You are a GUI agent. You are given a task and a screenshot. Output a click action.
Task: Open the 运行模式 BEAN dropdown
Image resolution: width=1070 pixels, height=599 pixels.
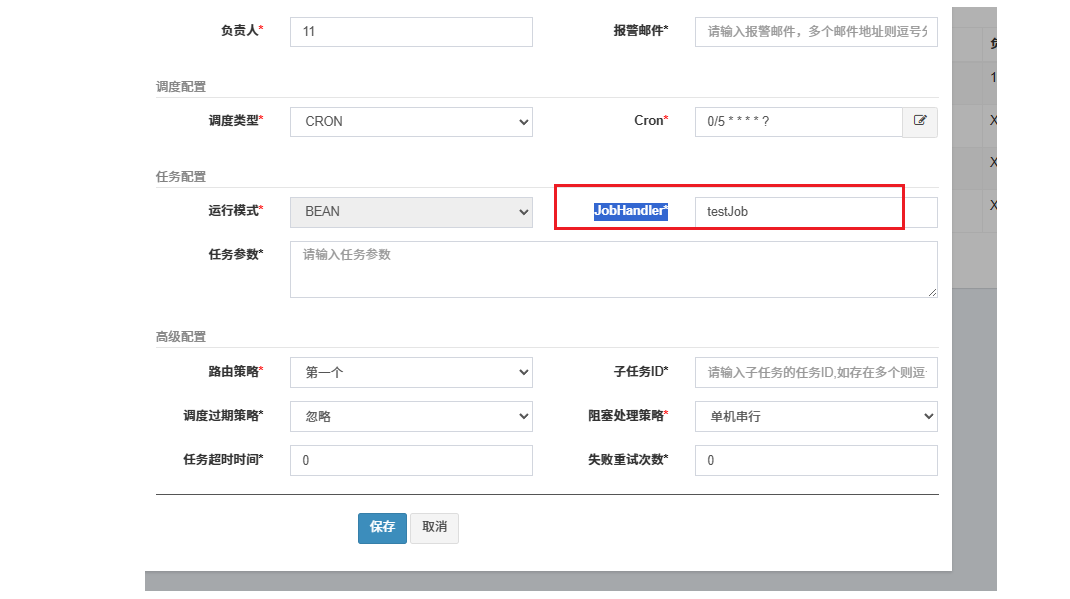tap(411, 212)
